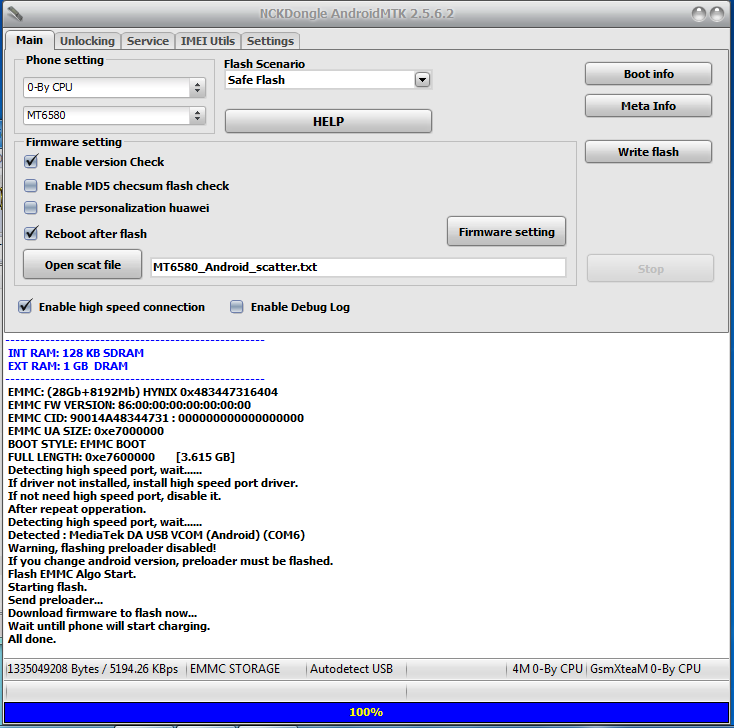Click 'If you change android version' log line
The height and width of the screenshot is (728, 734).
tap(170, 561)
